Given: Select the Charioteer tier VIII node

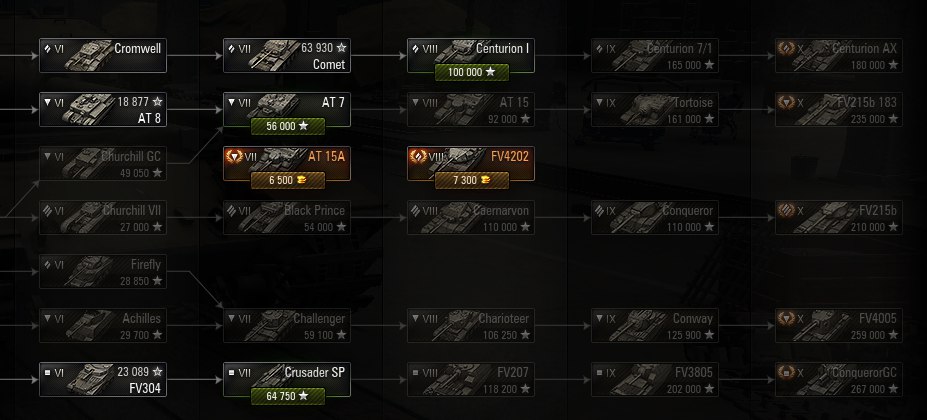Looking at the screenshot, I should click(471, 325).
